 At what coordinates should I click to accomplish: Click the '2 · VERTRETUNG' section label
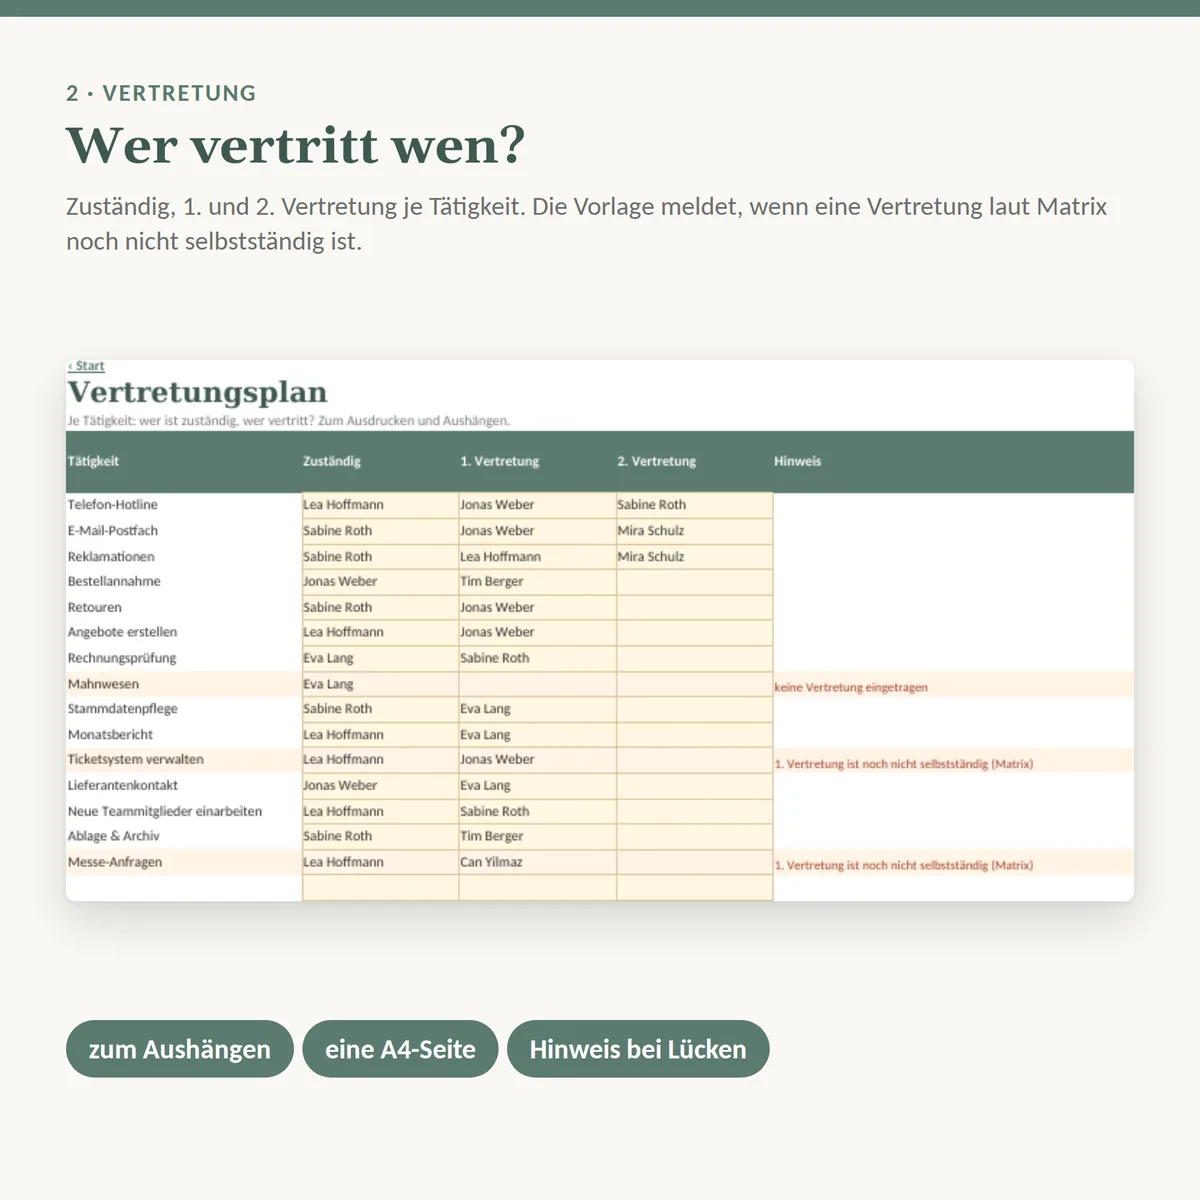coord(161,93)
